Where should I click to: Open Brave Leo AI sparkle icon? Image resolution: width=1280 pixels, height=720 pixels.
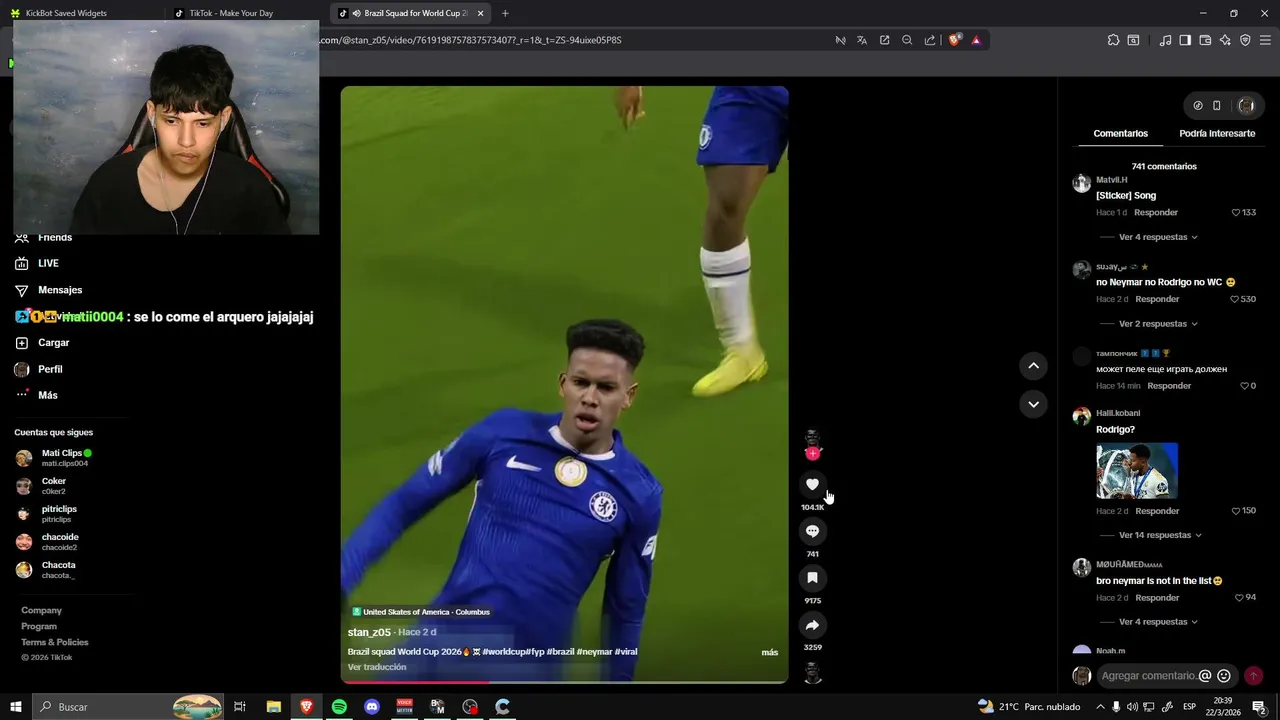pyautogui.click(x=1225, y=40)
